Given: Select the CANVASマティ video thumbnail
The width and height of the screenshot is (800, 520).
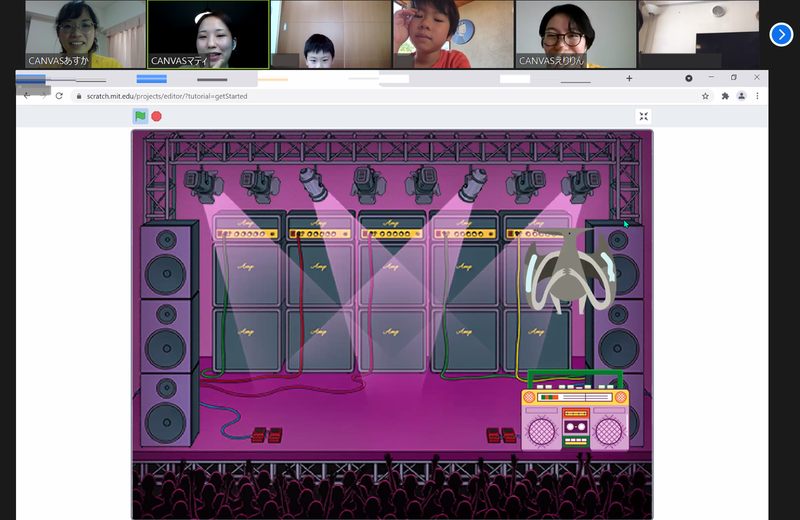Looking at the screenshot, I should (208, 34).
